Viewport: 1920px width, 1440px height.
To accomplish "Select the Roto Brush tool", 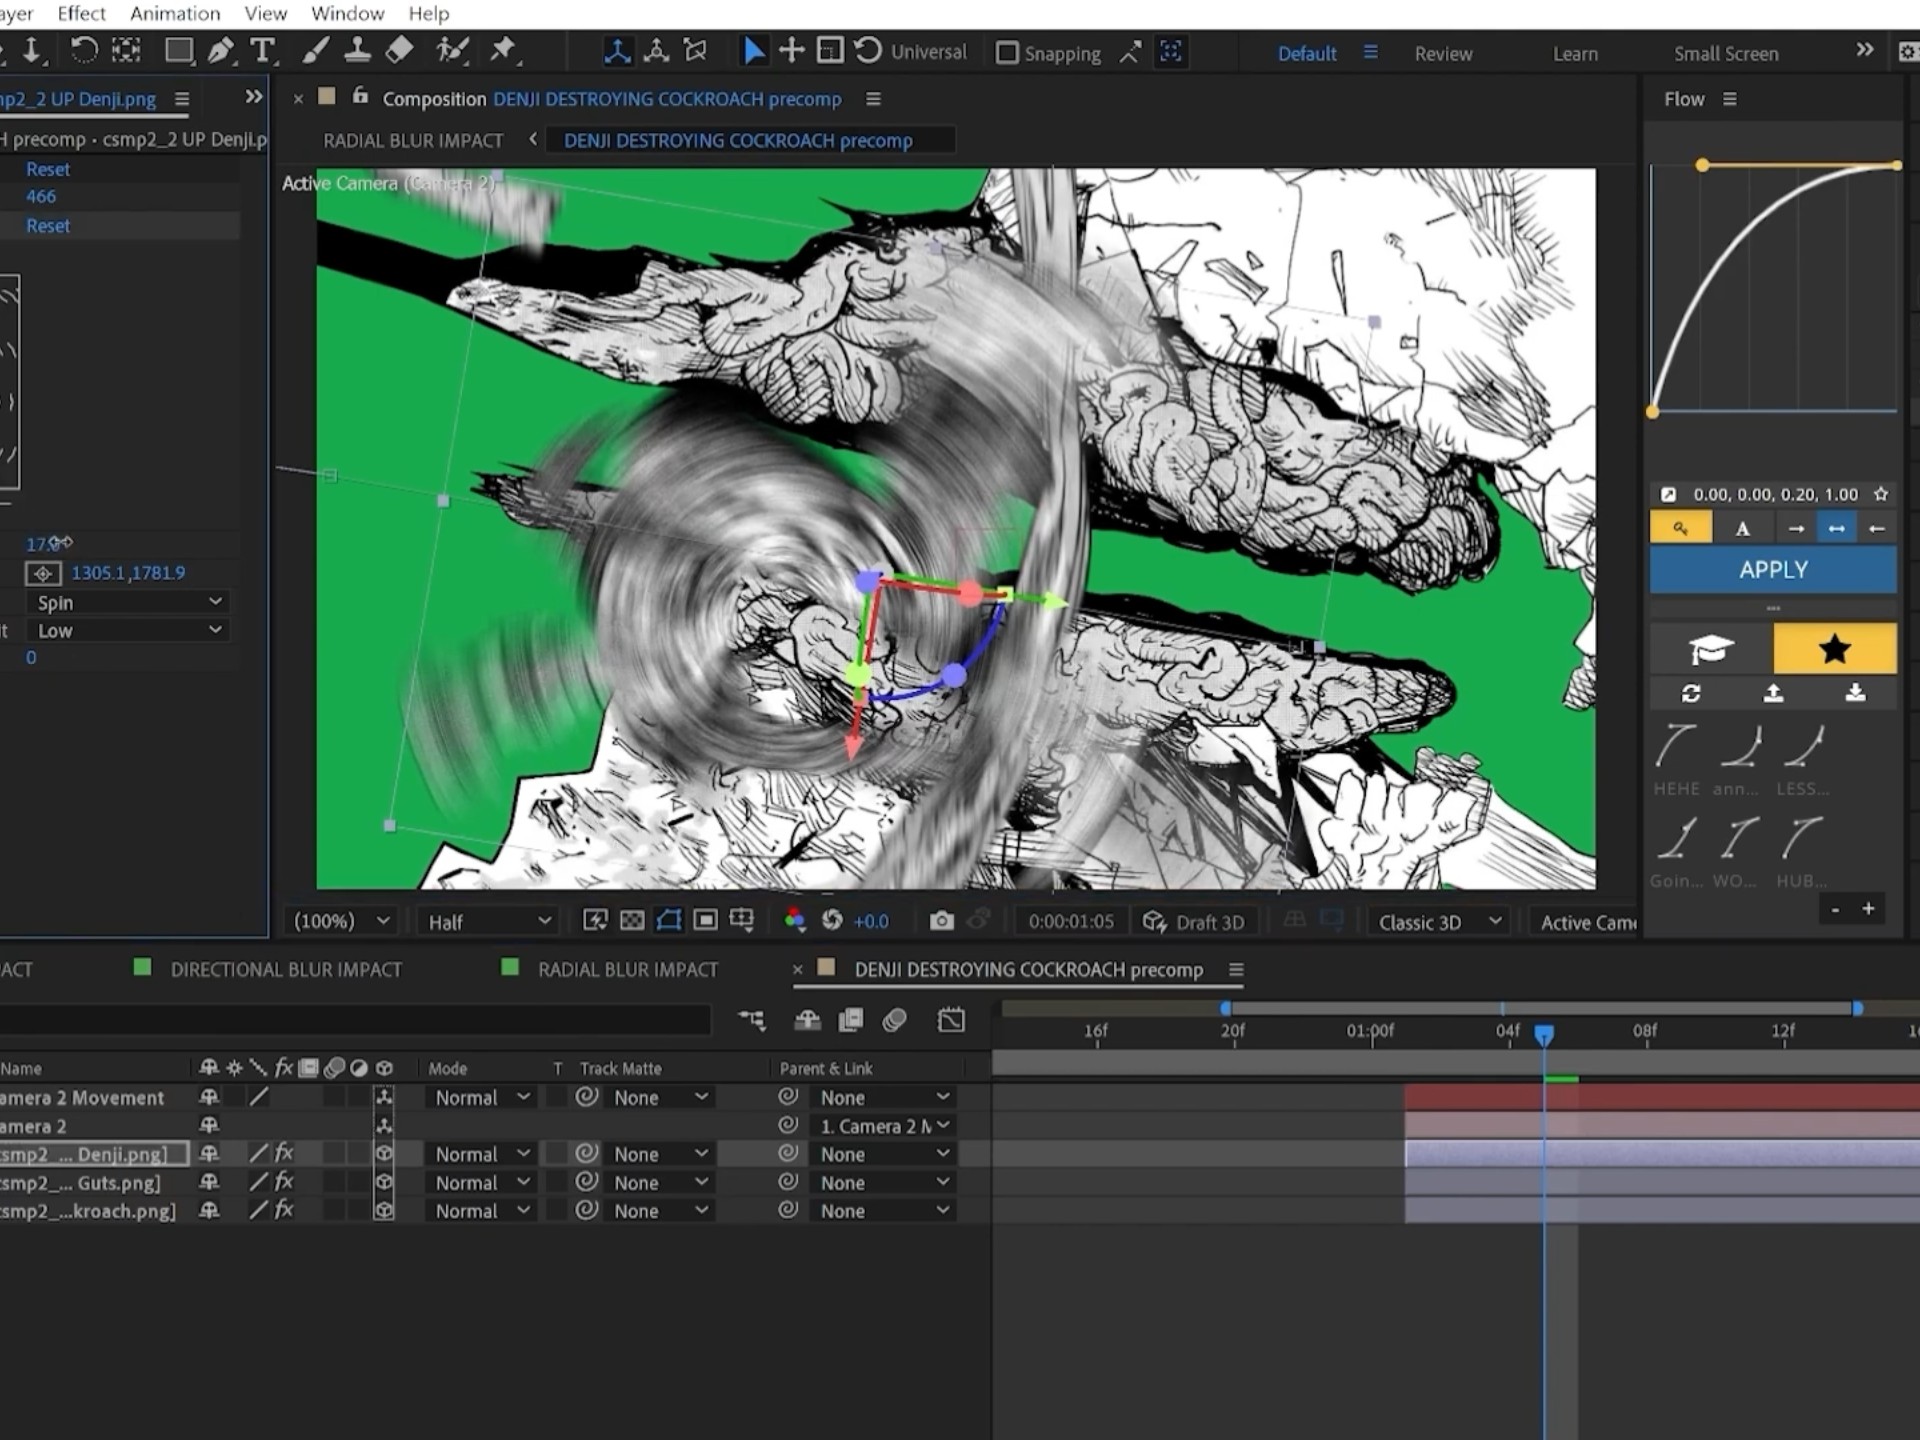I will 452,51.
